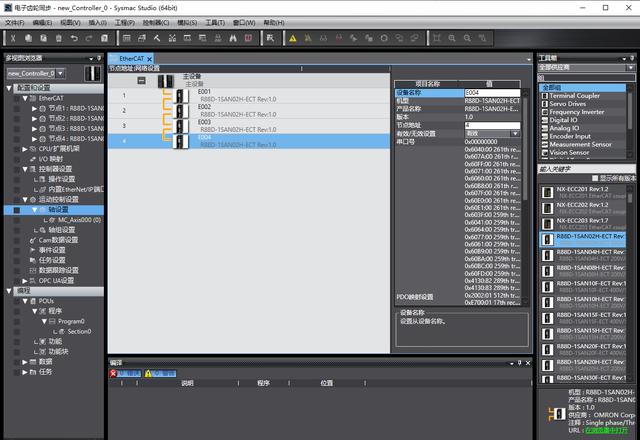
Task: Open the 文件(F) menu
Action: (x=15, y=22)
